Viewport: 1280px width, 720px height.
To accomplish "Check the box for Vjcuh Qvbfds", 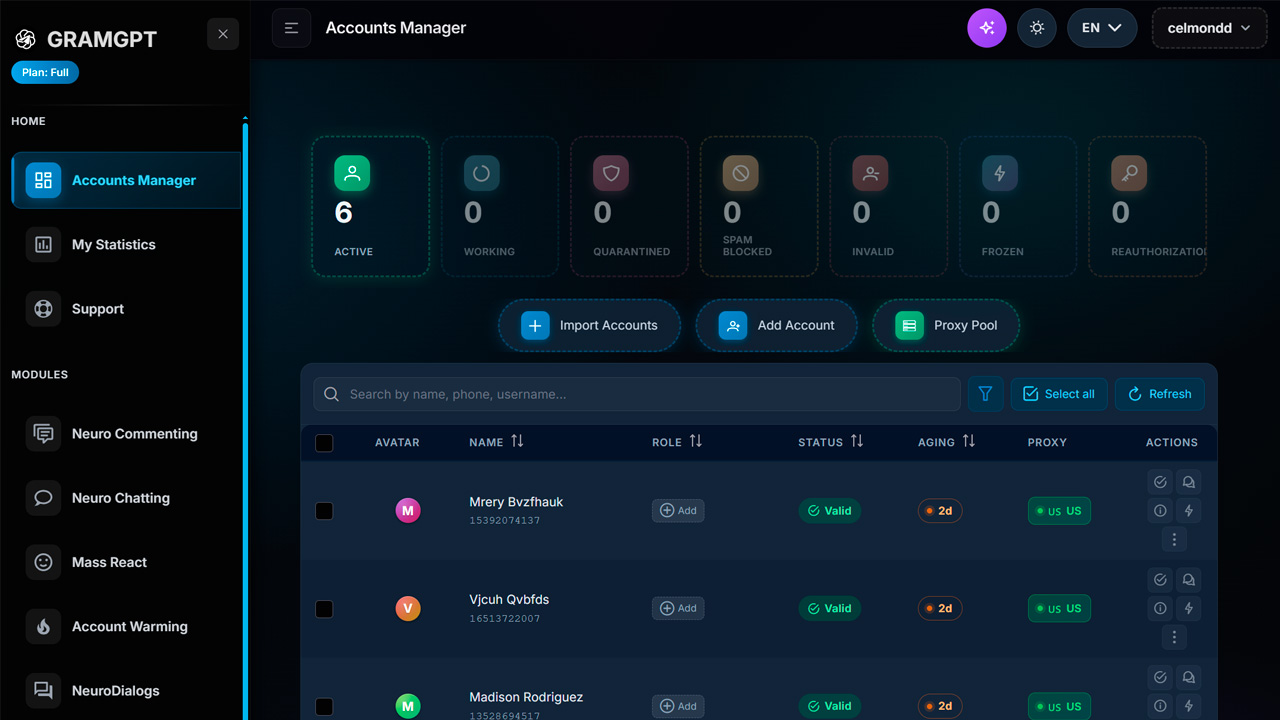I will [x=324, y=609].
